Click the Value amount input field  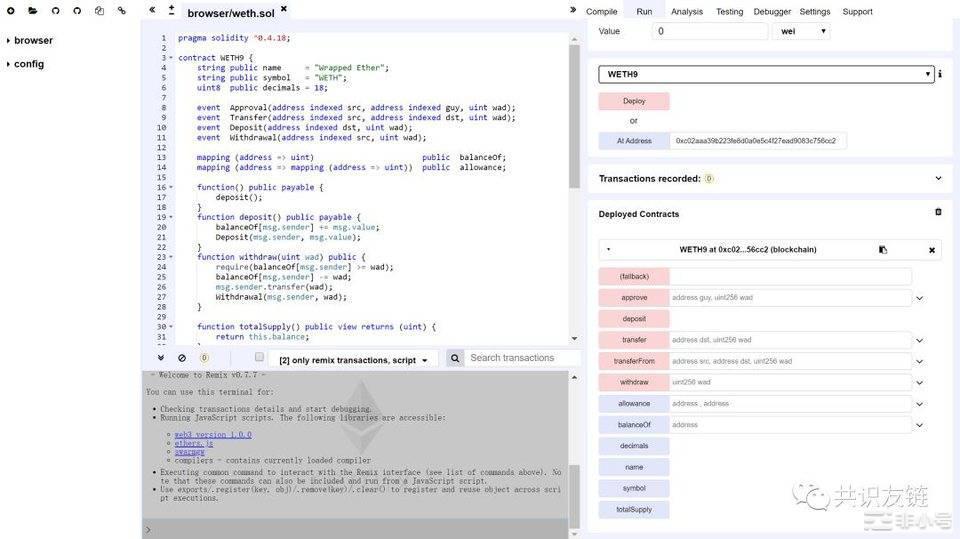point(710,31)
